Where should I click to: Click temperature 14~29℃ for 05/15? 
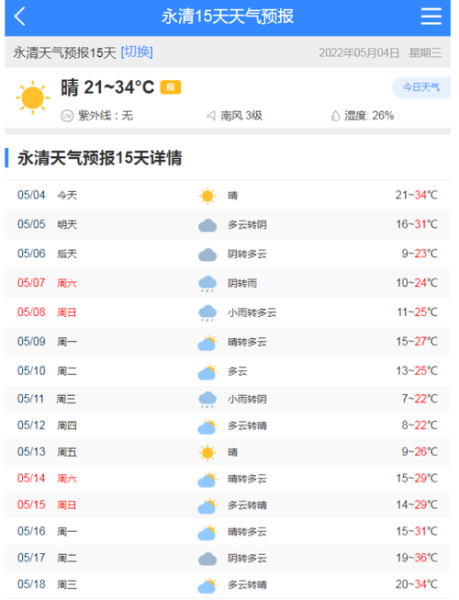pos(417,505)
